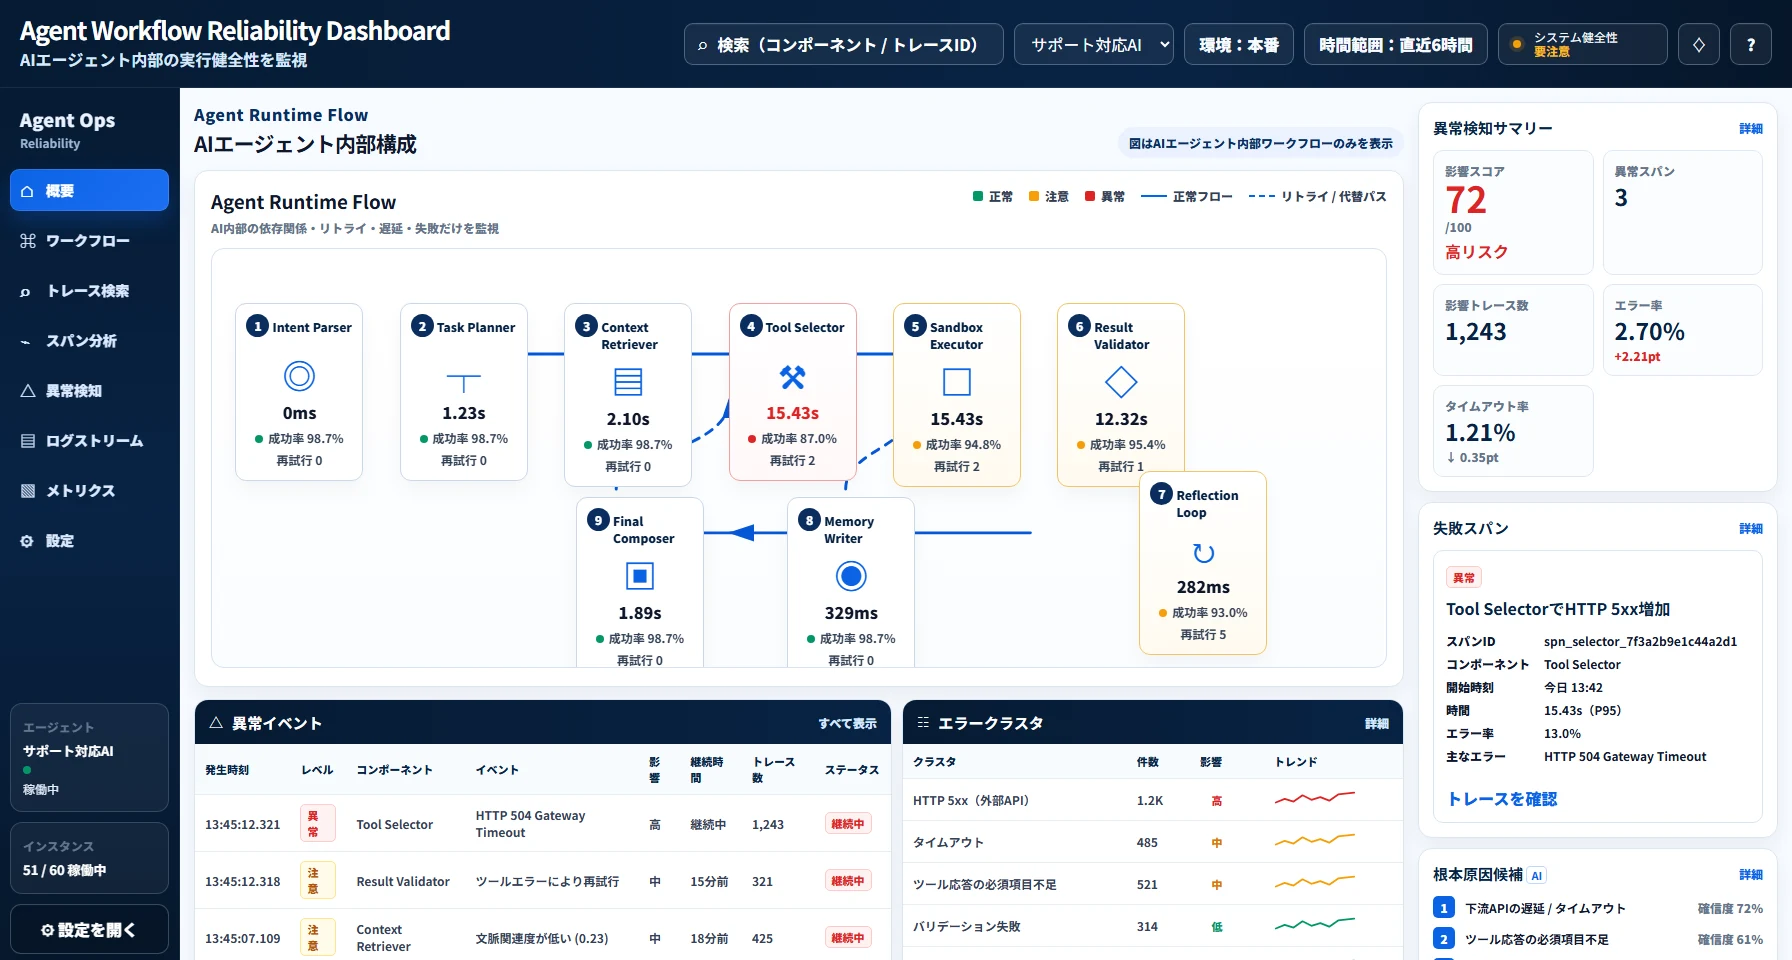Click the HTTP 5xx trend sparkline
Screen dimensions: 1792x960
point(1314,798)
